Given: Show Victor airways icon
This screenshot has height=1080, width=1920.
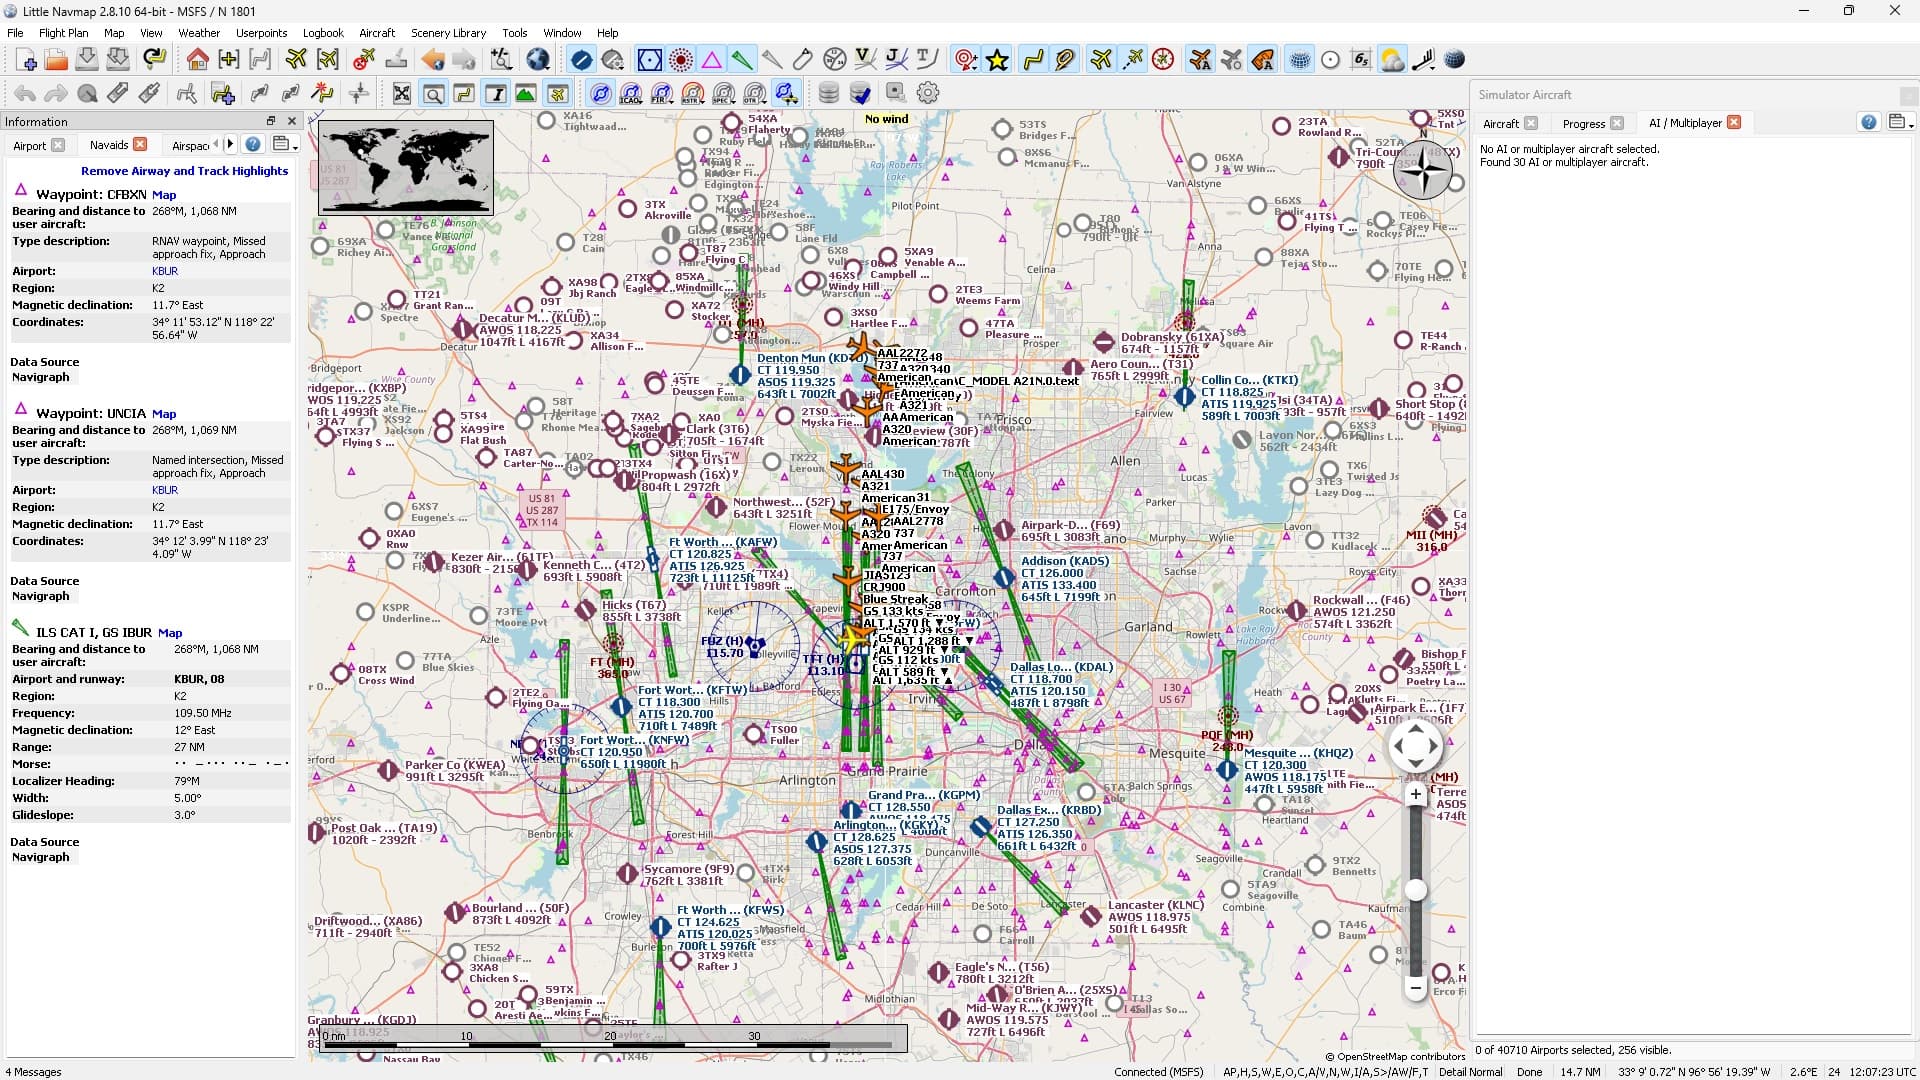Looking at the screenshot, I should (866, 60).
